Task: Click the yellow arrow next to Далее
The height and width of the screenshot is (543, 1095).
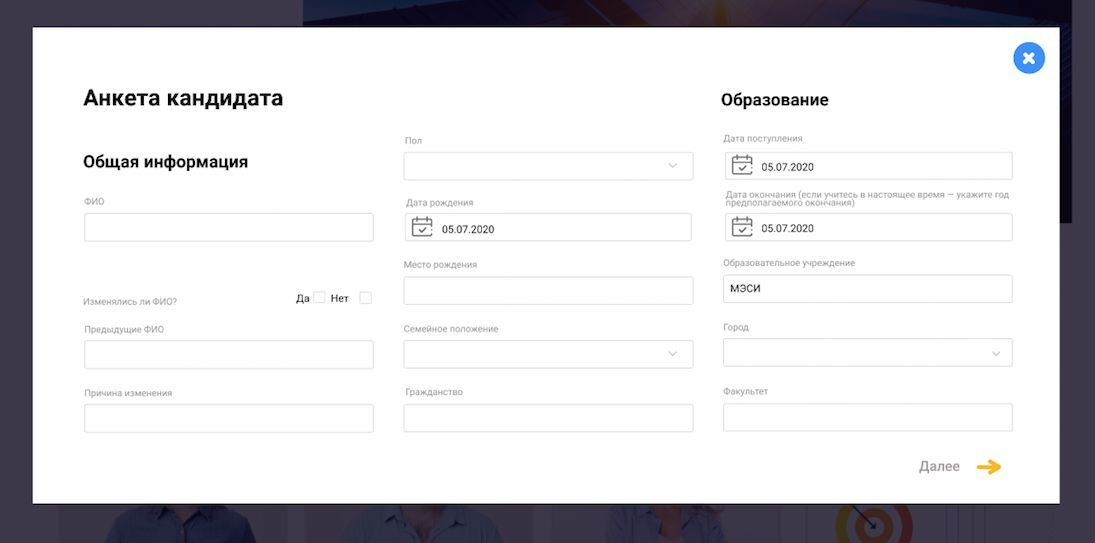Action: click(988, 467)
